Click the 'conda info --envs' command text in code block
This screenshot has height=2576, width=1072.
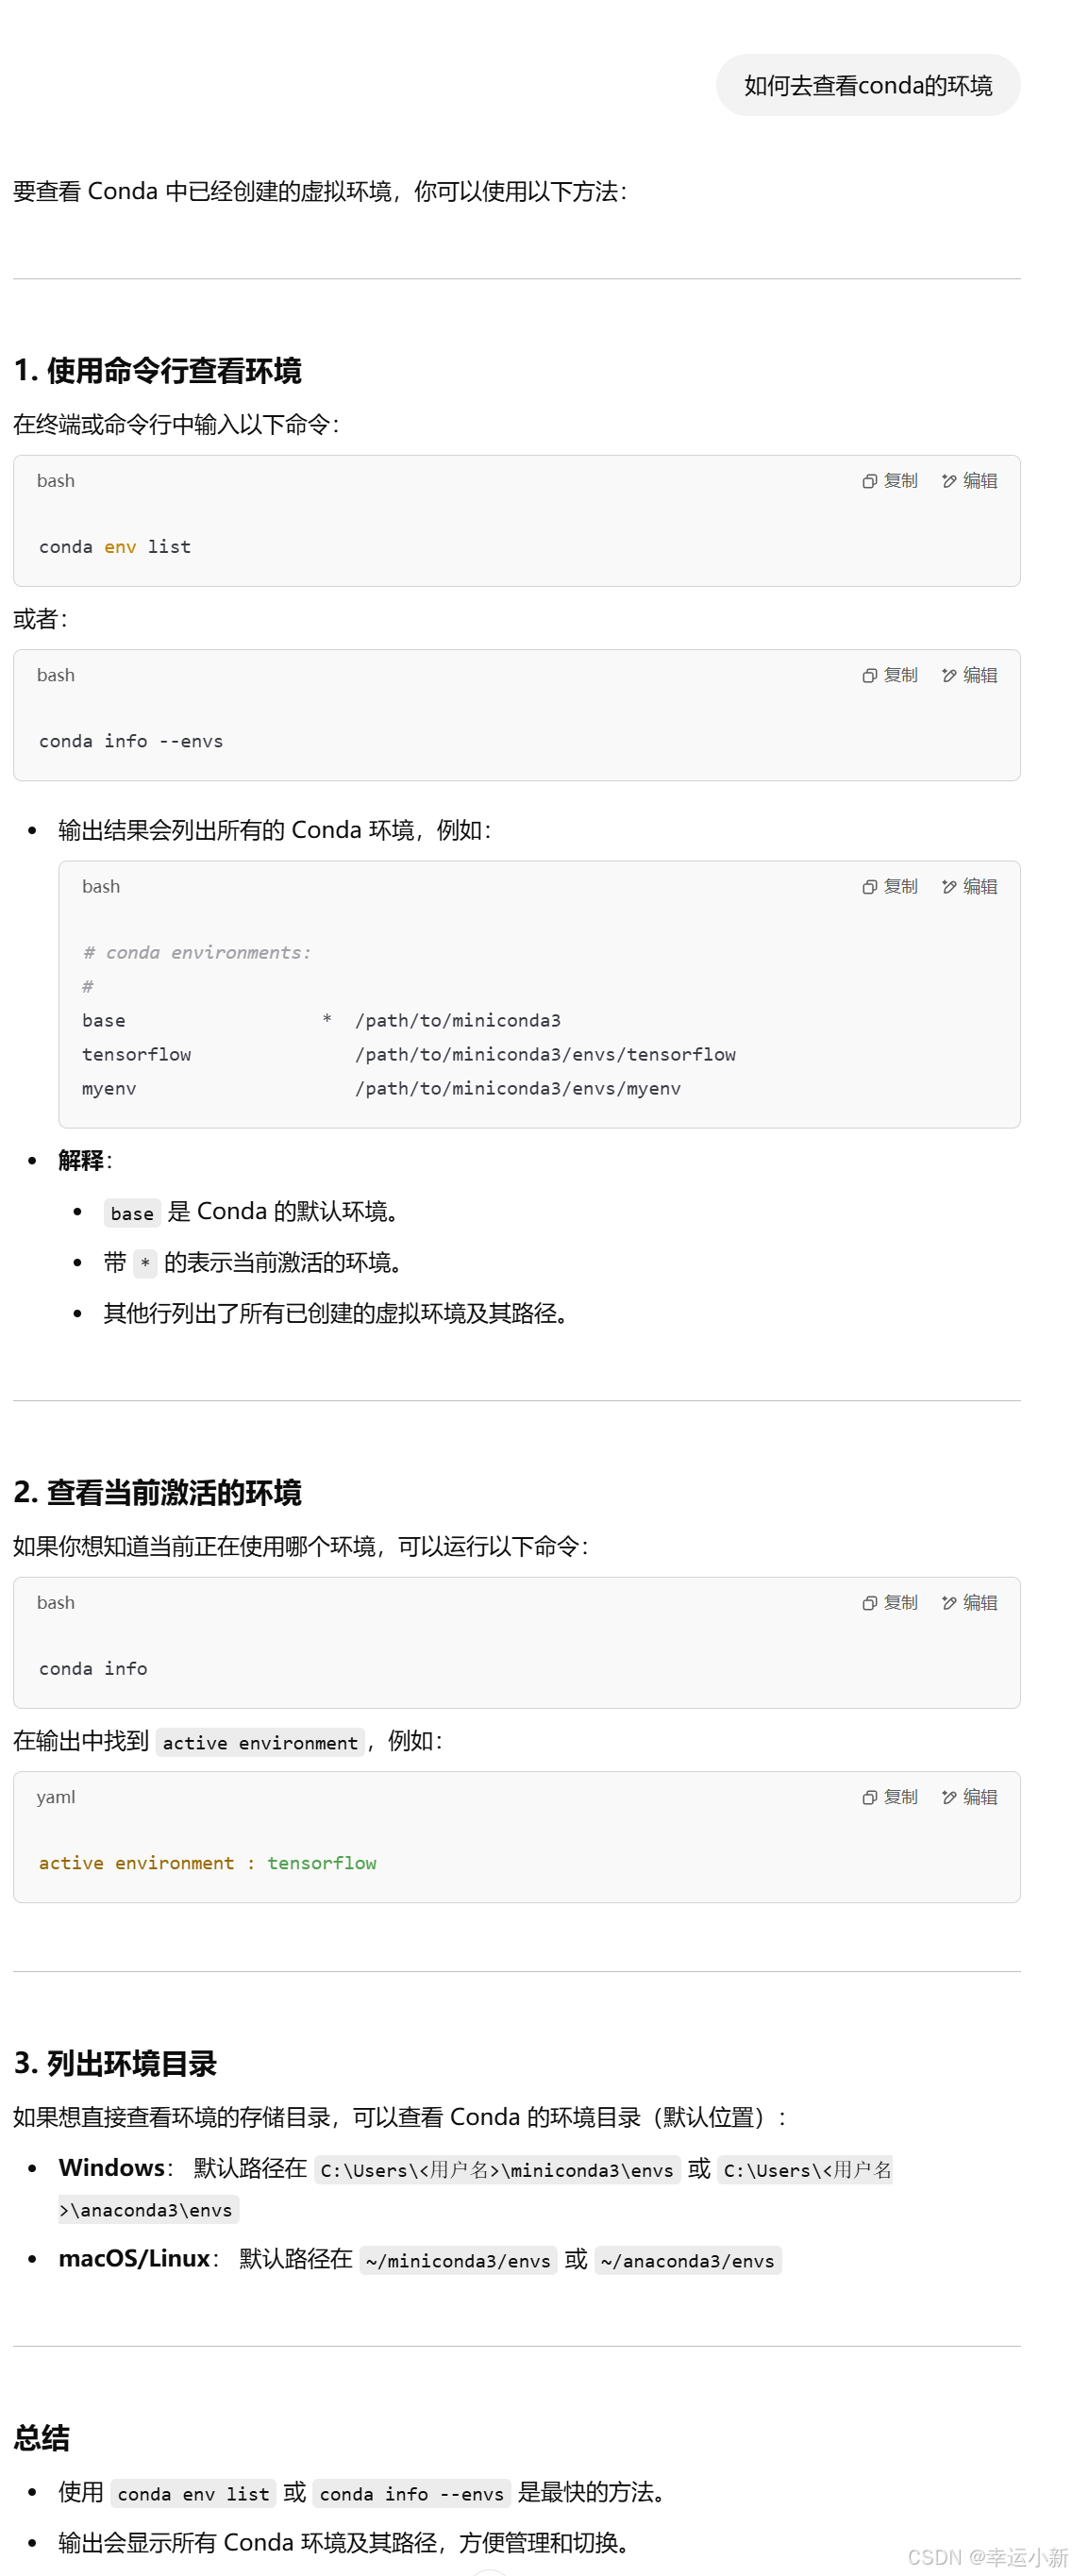point(131,741)
